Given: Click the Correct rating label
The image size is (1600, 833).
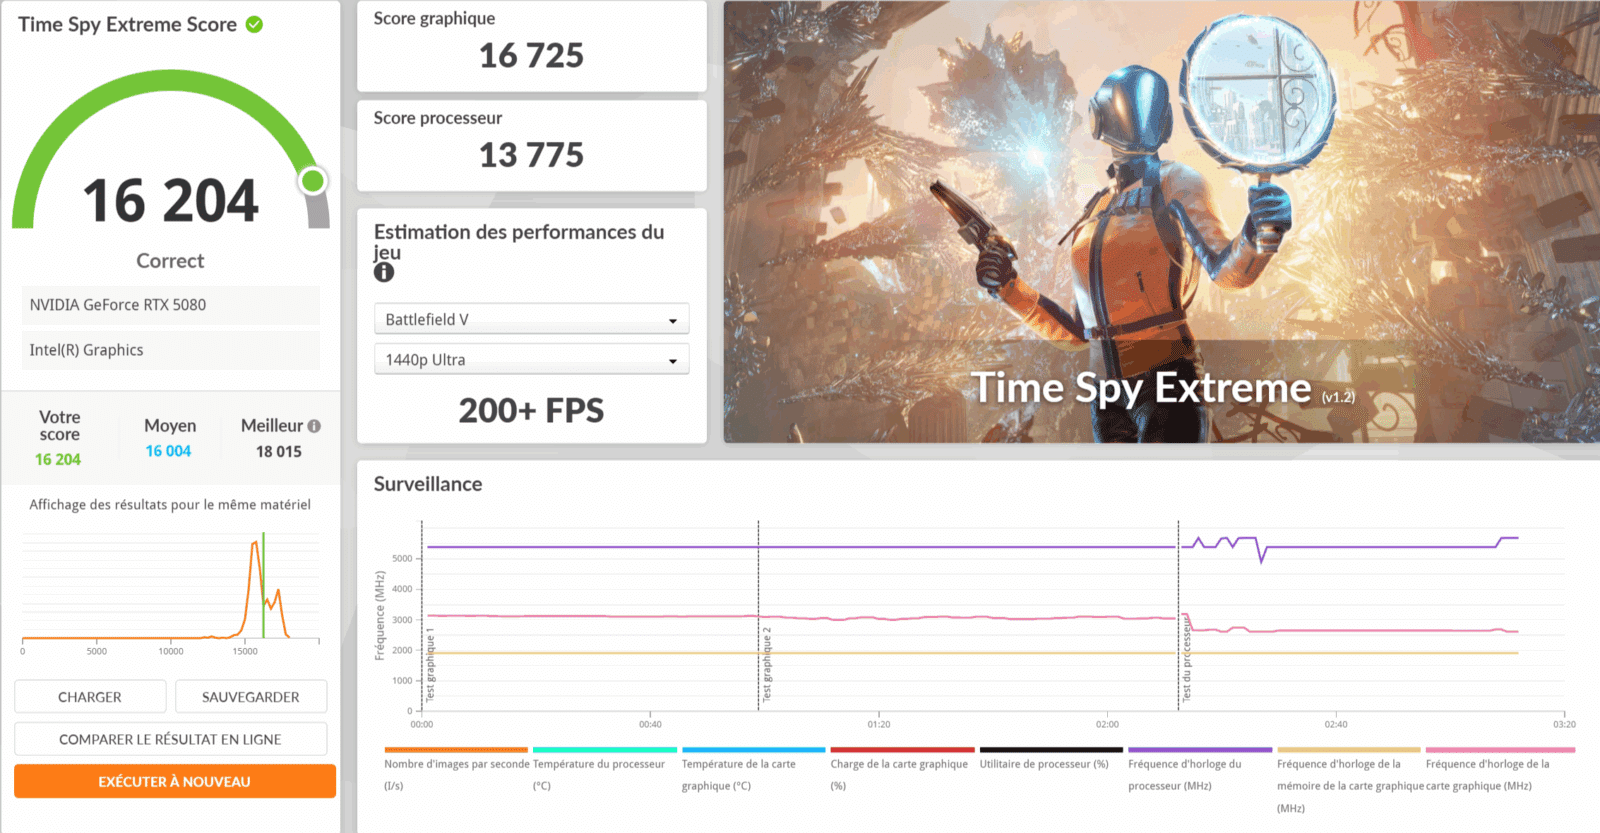Looking at the screenshot, I should [170, 261].
